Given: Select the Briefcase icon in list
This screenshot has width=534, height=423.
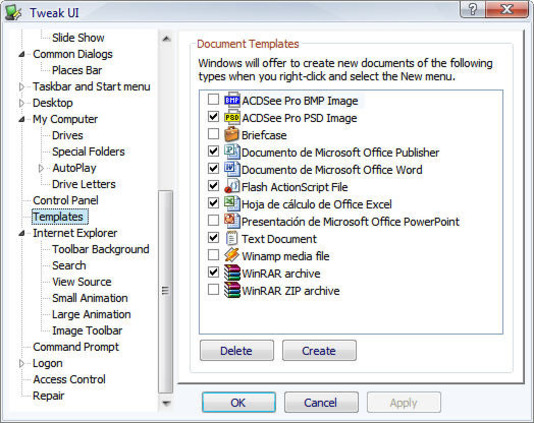Looking at the screenshot, I should point(232,135).
